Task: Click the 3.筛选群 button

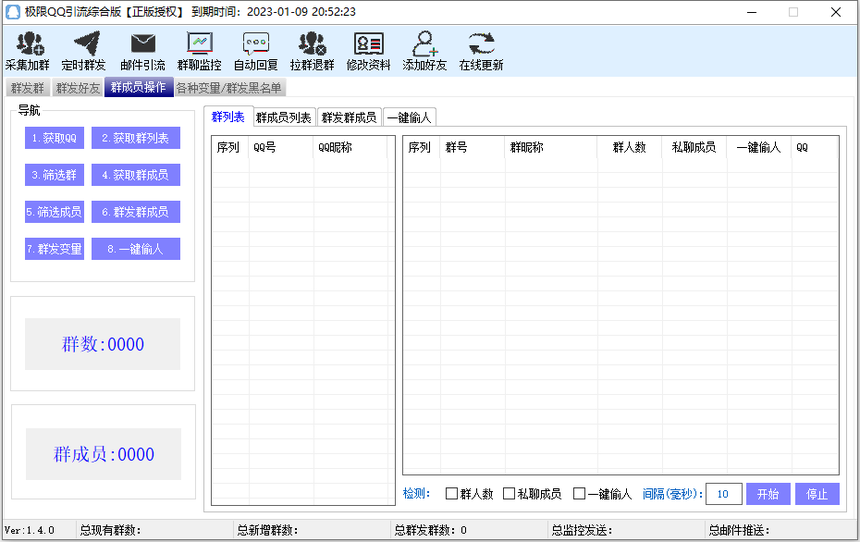Action: (54, 175)
